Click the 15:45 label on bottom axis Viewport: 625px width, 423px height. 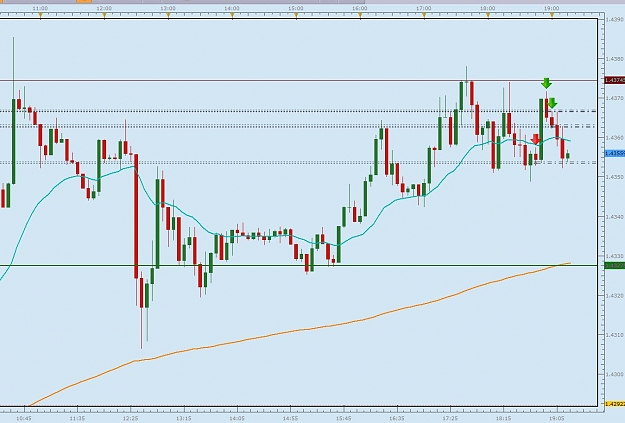coord(344,418)
